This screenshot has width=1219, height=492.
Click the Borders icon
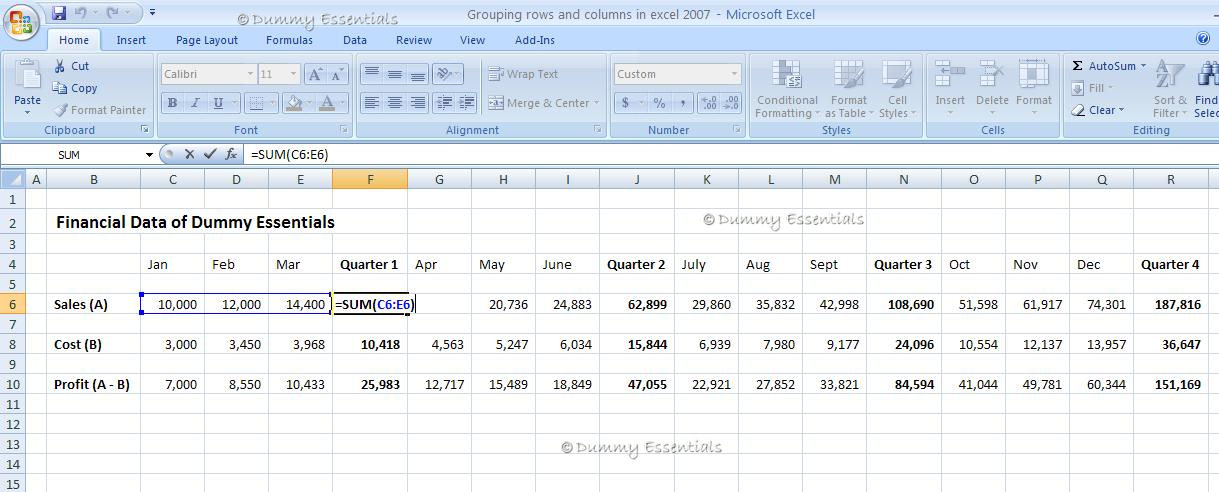tap(255, 103)
